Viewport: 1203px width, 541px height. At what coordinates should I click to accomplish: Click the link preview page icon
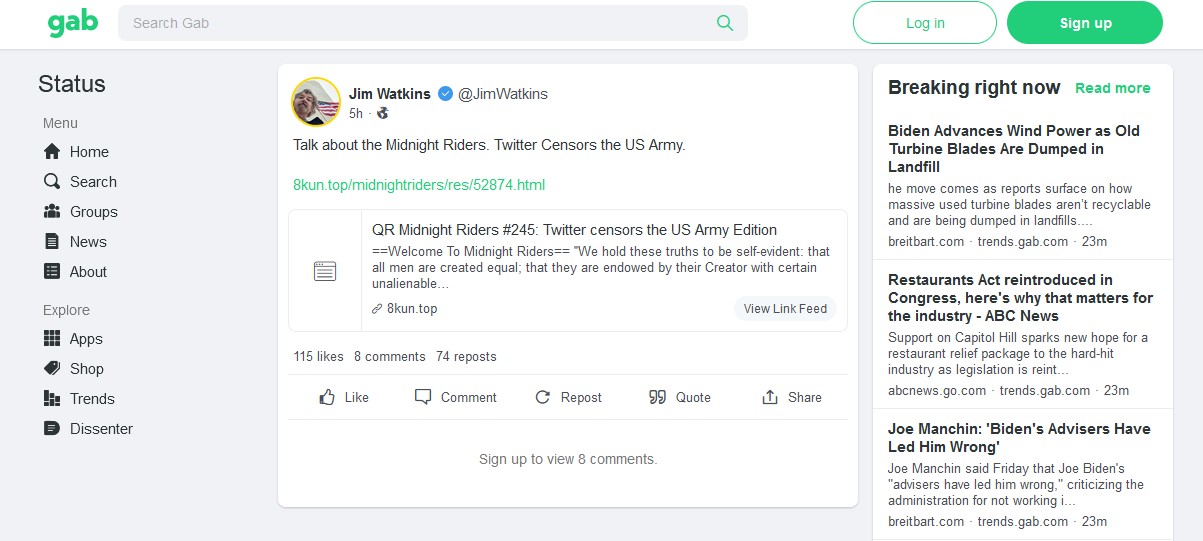[x=325, y=271]
